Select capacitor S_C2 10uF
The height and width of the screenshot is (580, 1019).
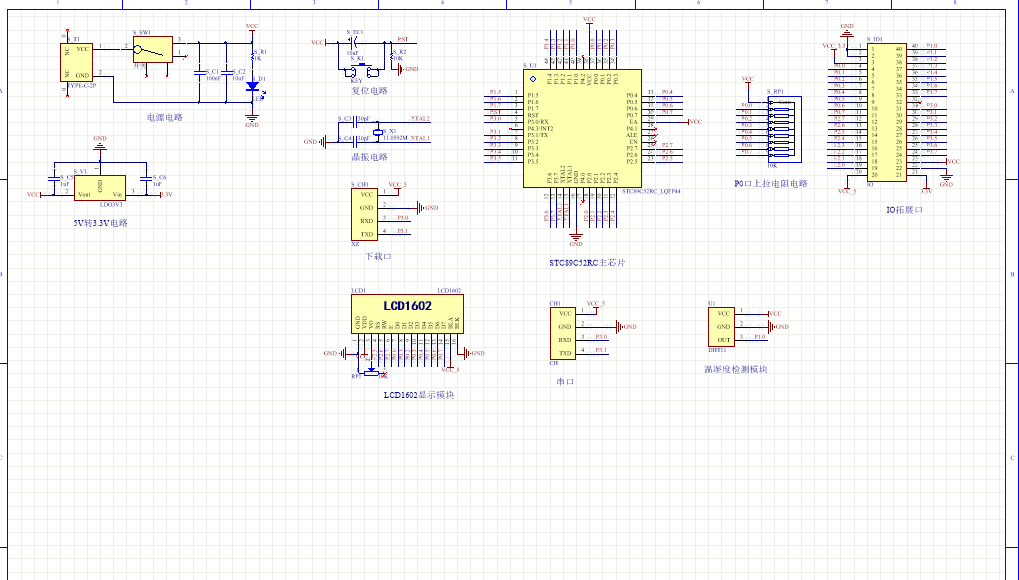click(x=226, y=73)
